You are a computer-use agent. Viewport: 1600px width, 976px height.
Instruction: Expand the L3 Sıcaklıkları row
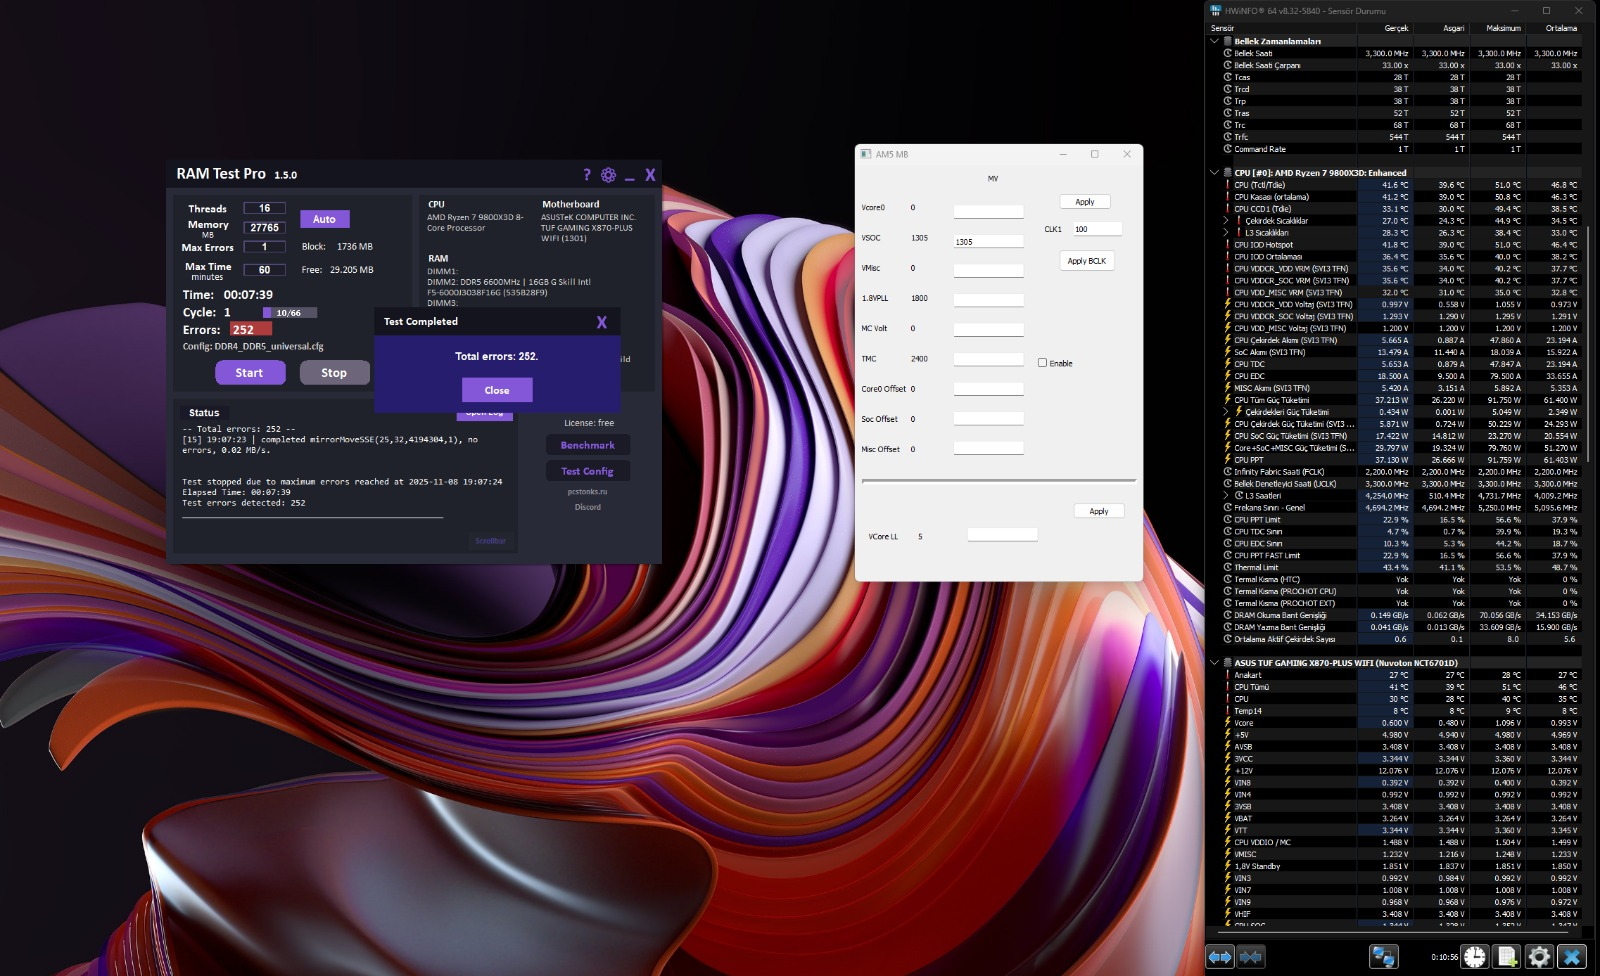coord(1226,233)
